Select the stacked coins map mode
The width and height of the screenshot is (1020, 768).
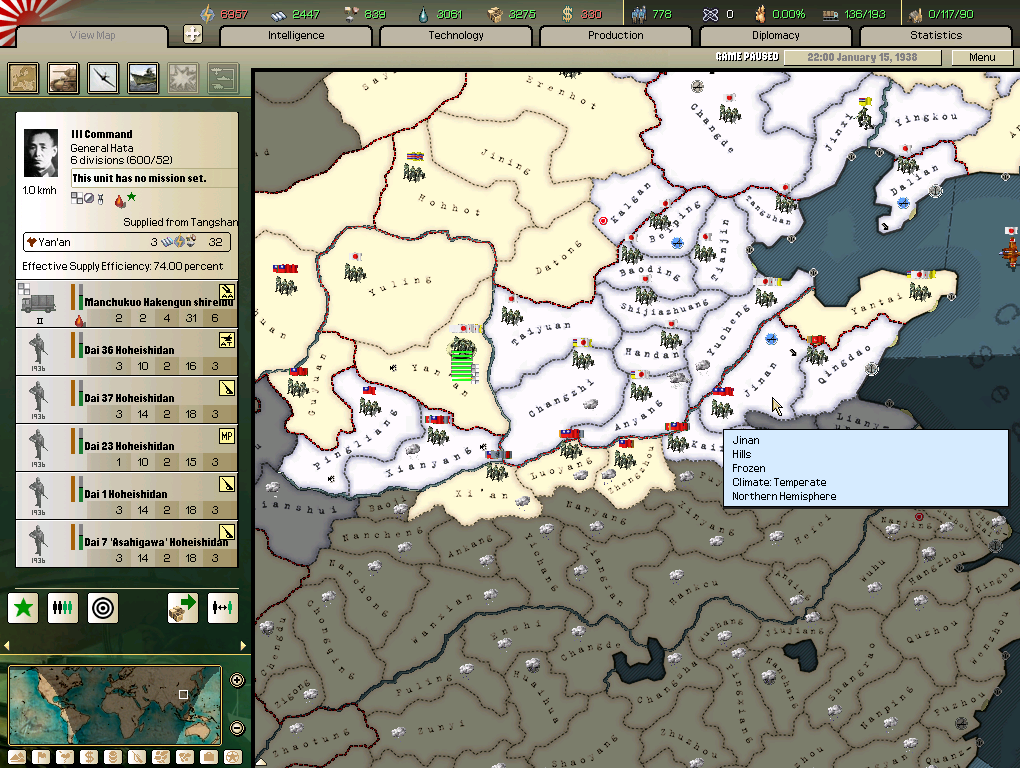(x=113, y=757)
